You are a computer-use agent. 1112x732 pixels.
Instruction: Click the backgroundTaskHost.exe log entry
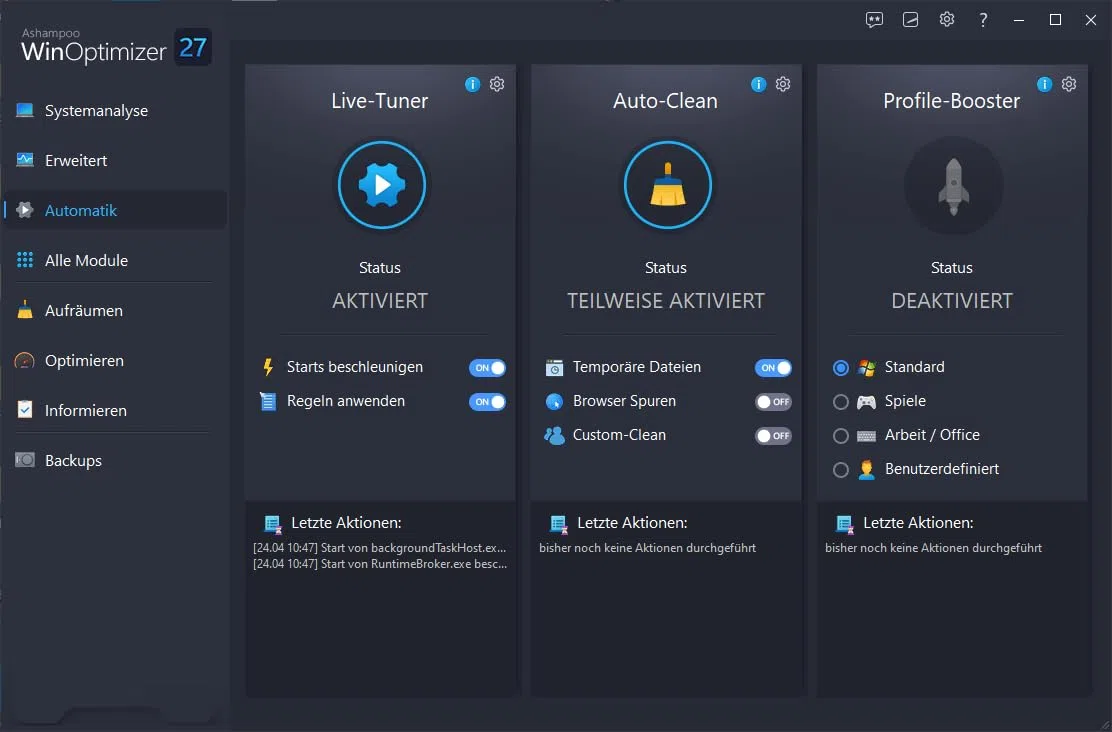coord(380,548)
